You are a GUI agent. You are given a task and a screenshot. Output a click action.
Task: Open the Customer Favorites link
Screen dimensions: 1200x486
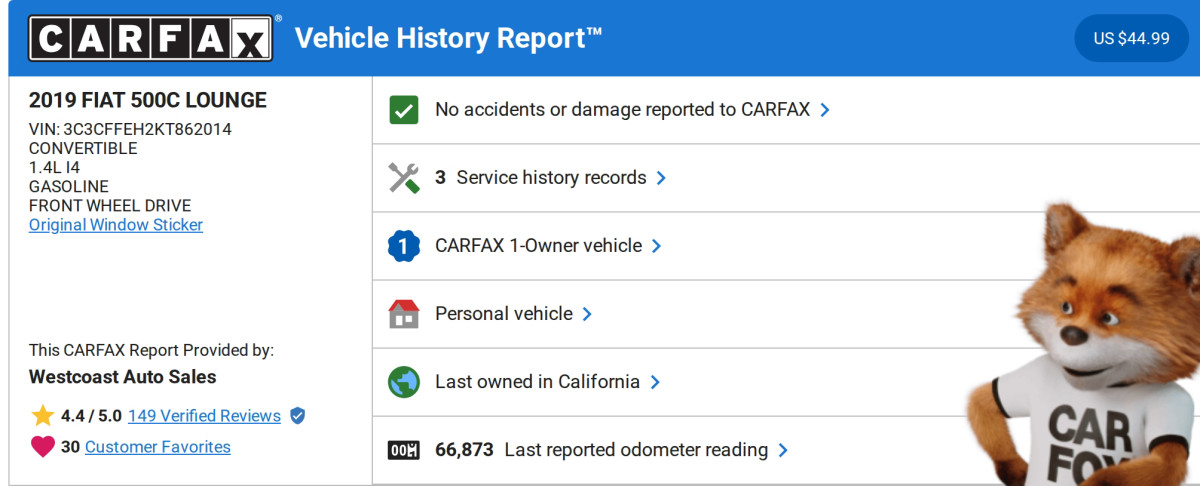(x=158, y=447)
